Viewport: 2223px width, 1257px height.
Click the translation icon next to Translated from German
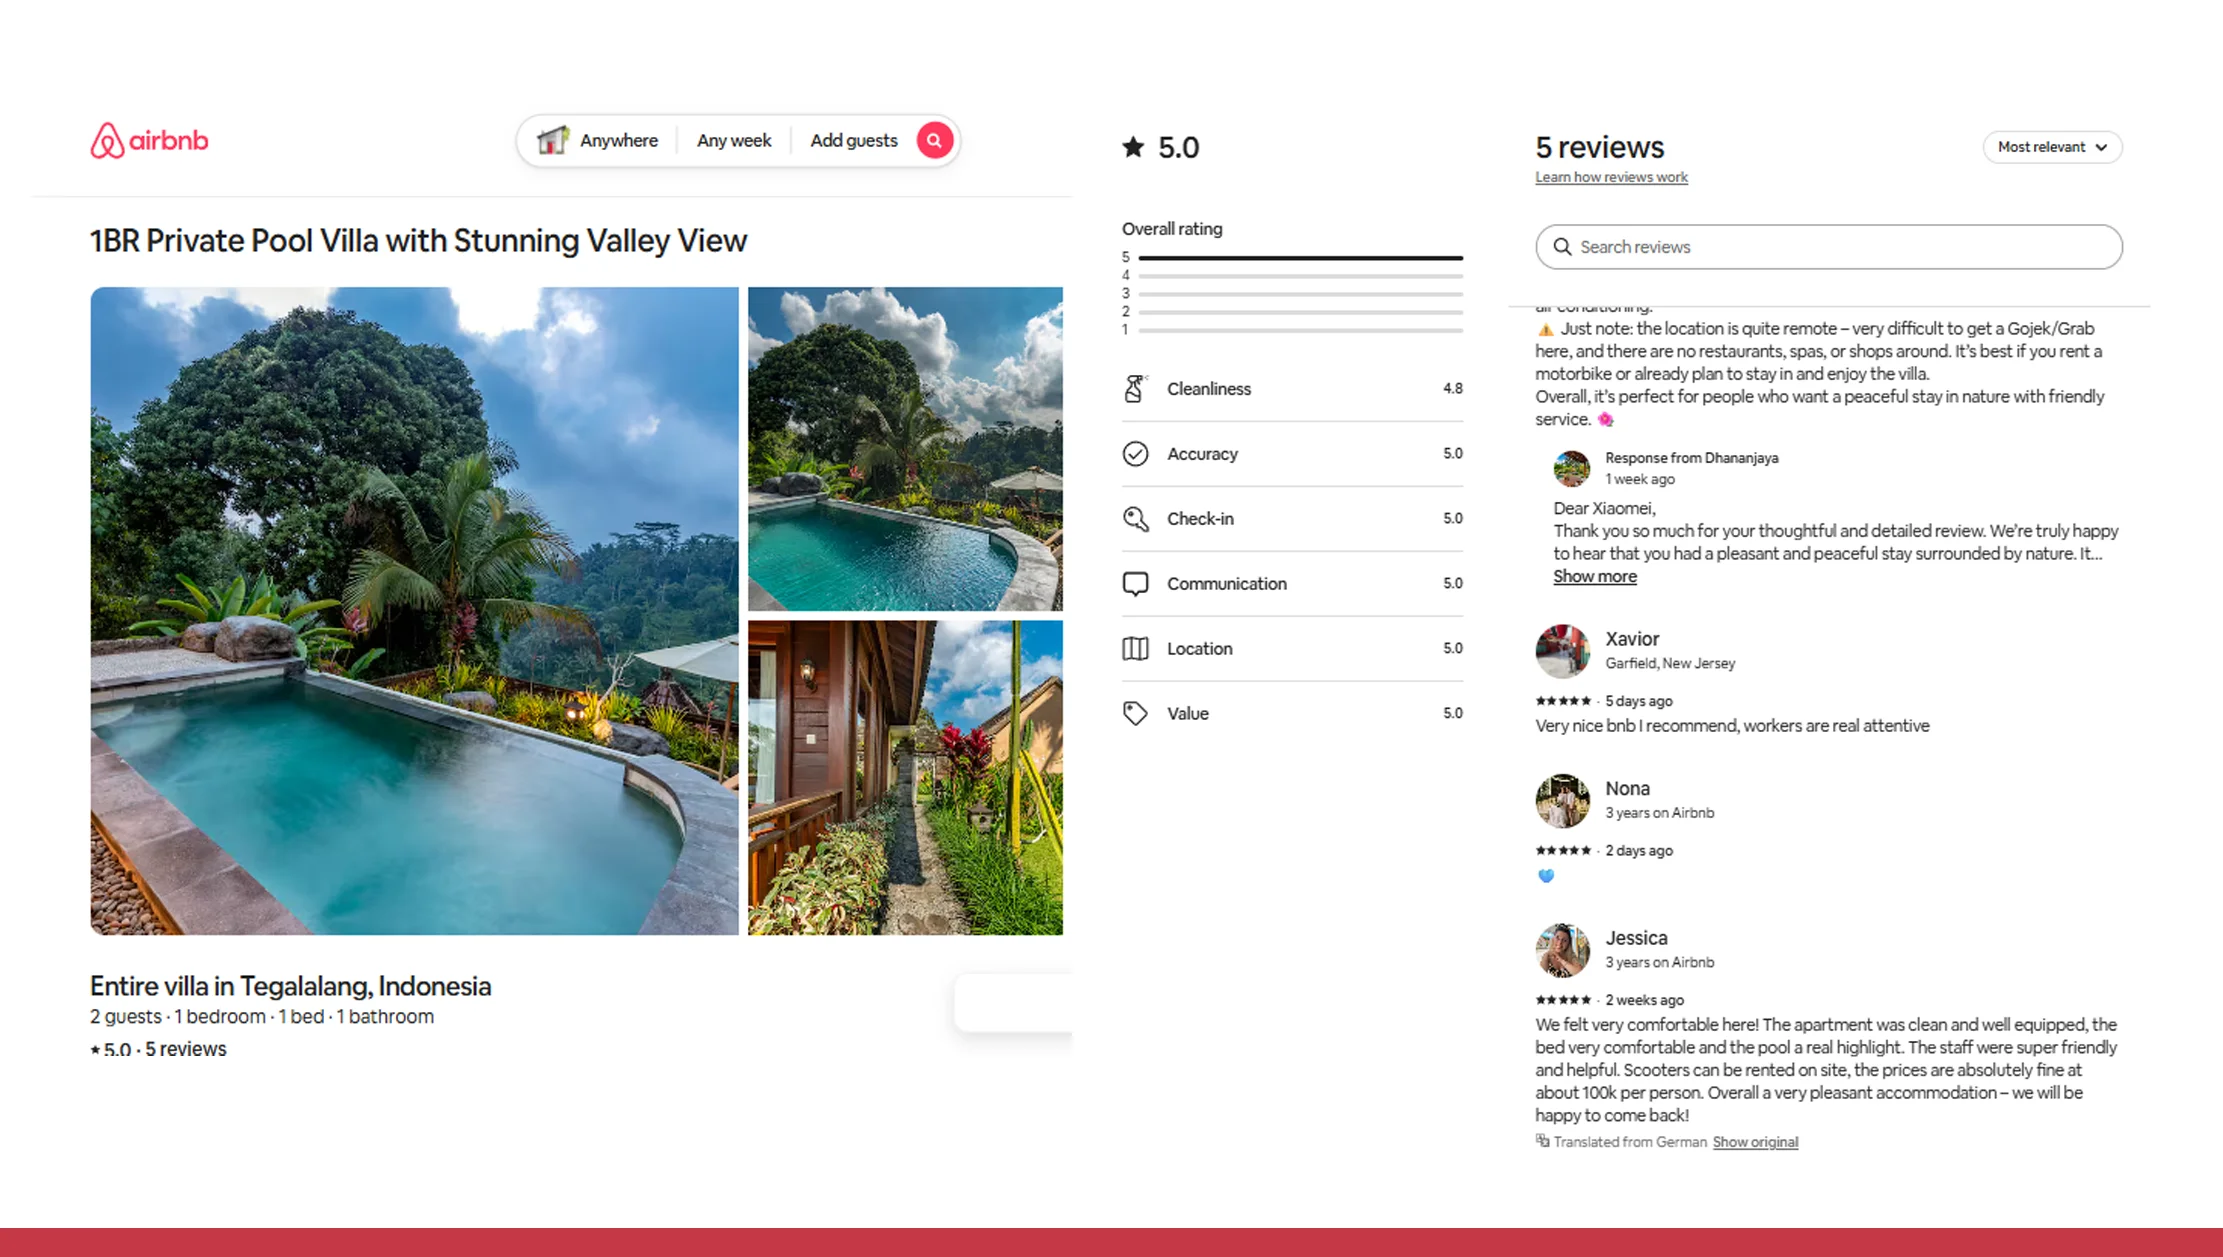(1541, 1141)
